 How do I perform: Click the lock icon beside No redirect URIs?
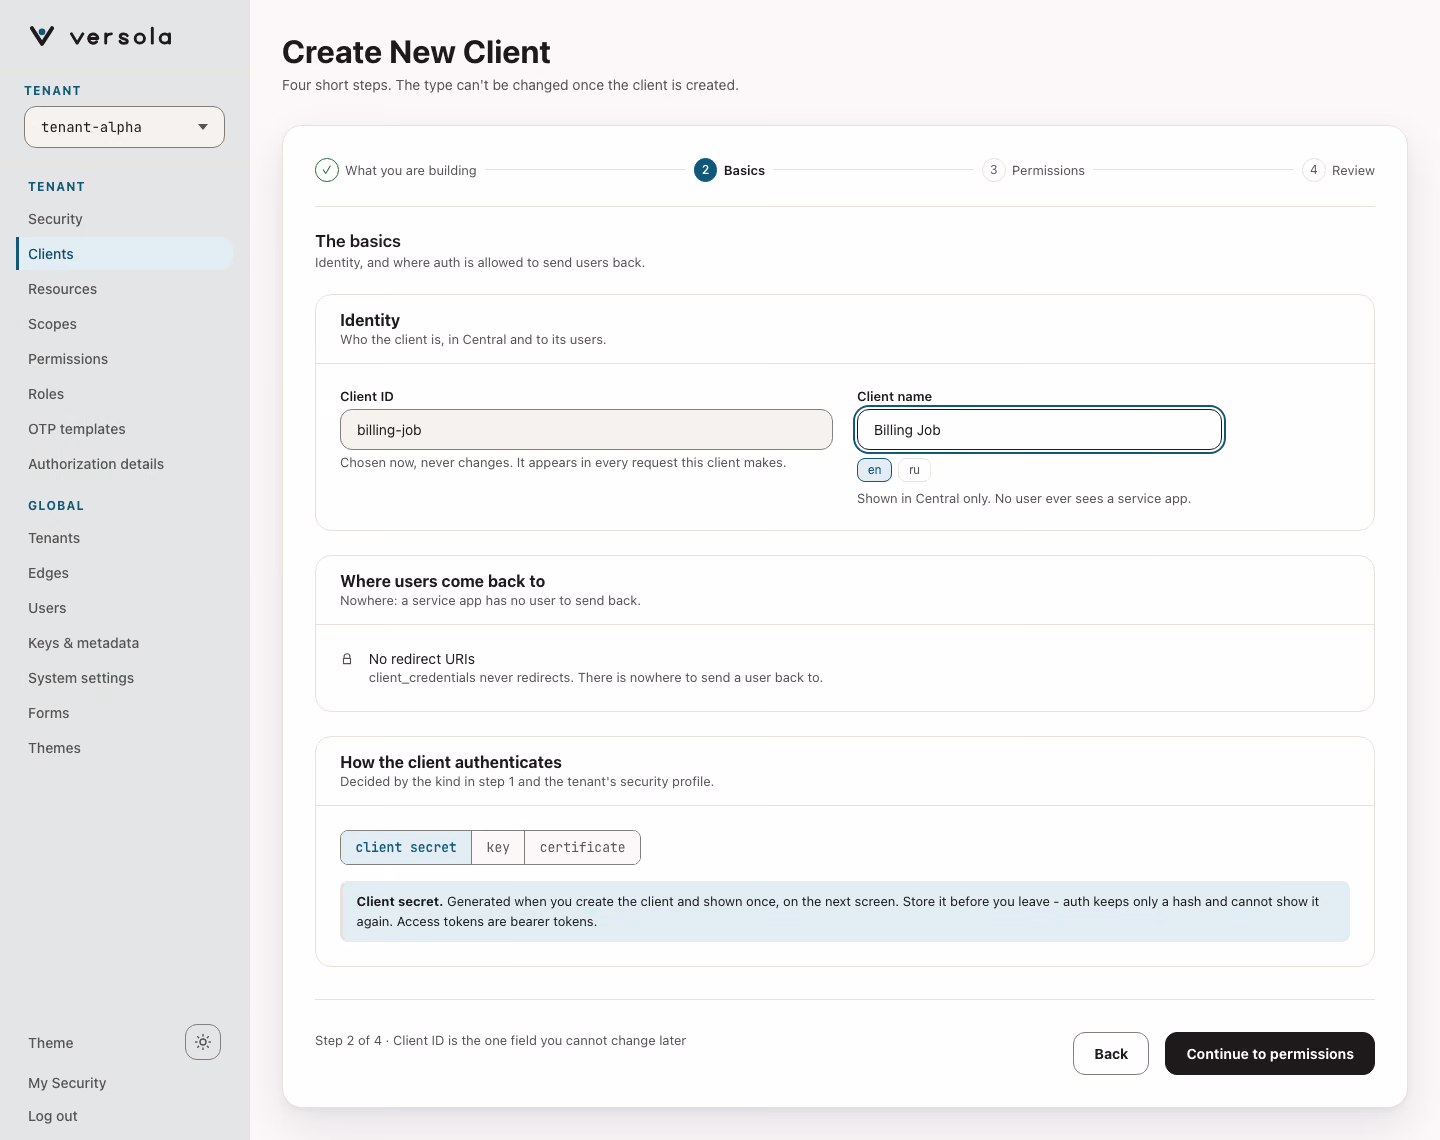[x=347, y=659]
